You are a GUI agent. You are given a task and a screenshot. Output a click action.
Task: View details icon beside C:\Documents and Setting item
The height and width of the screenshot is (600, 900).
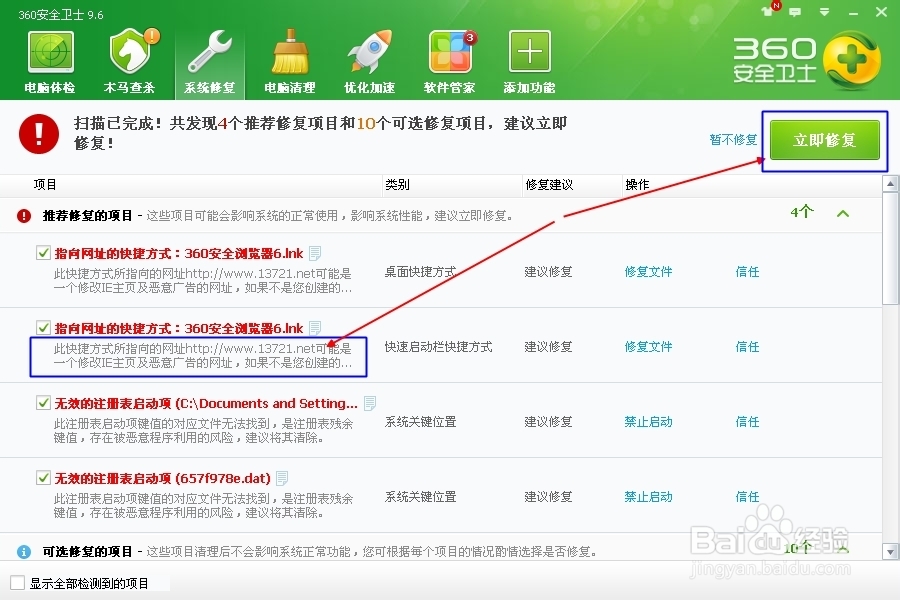370,403
